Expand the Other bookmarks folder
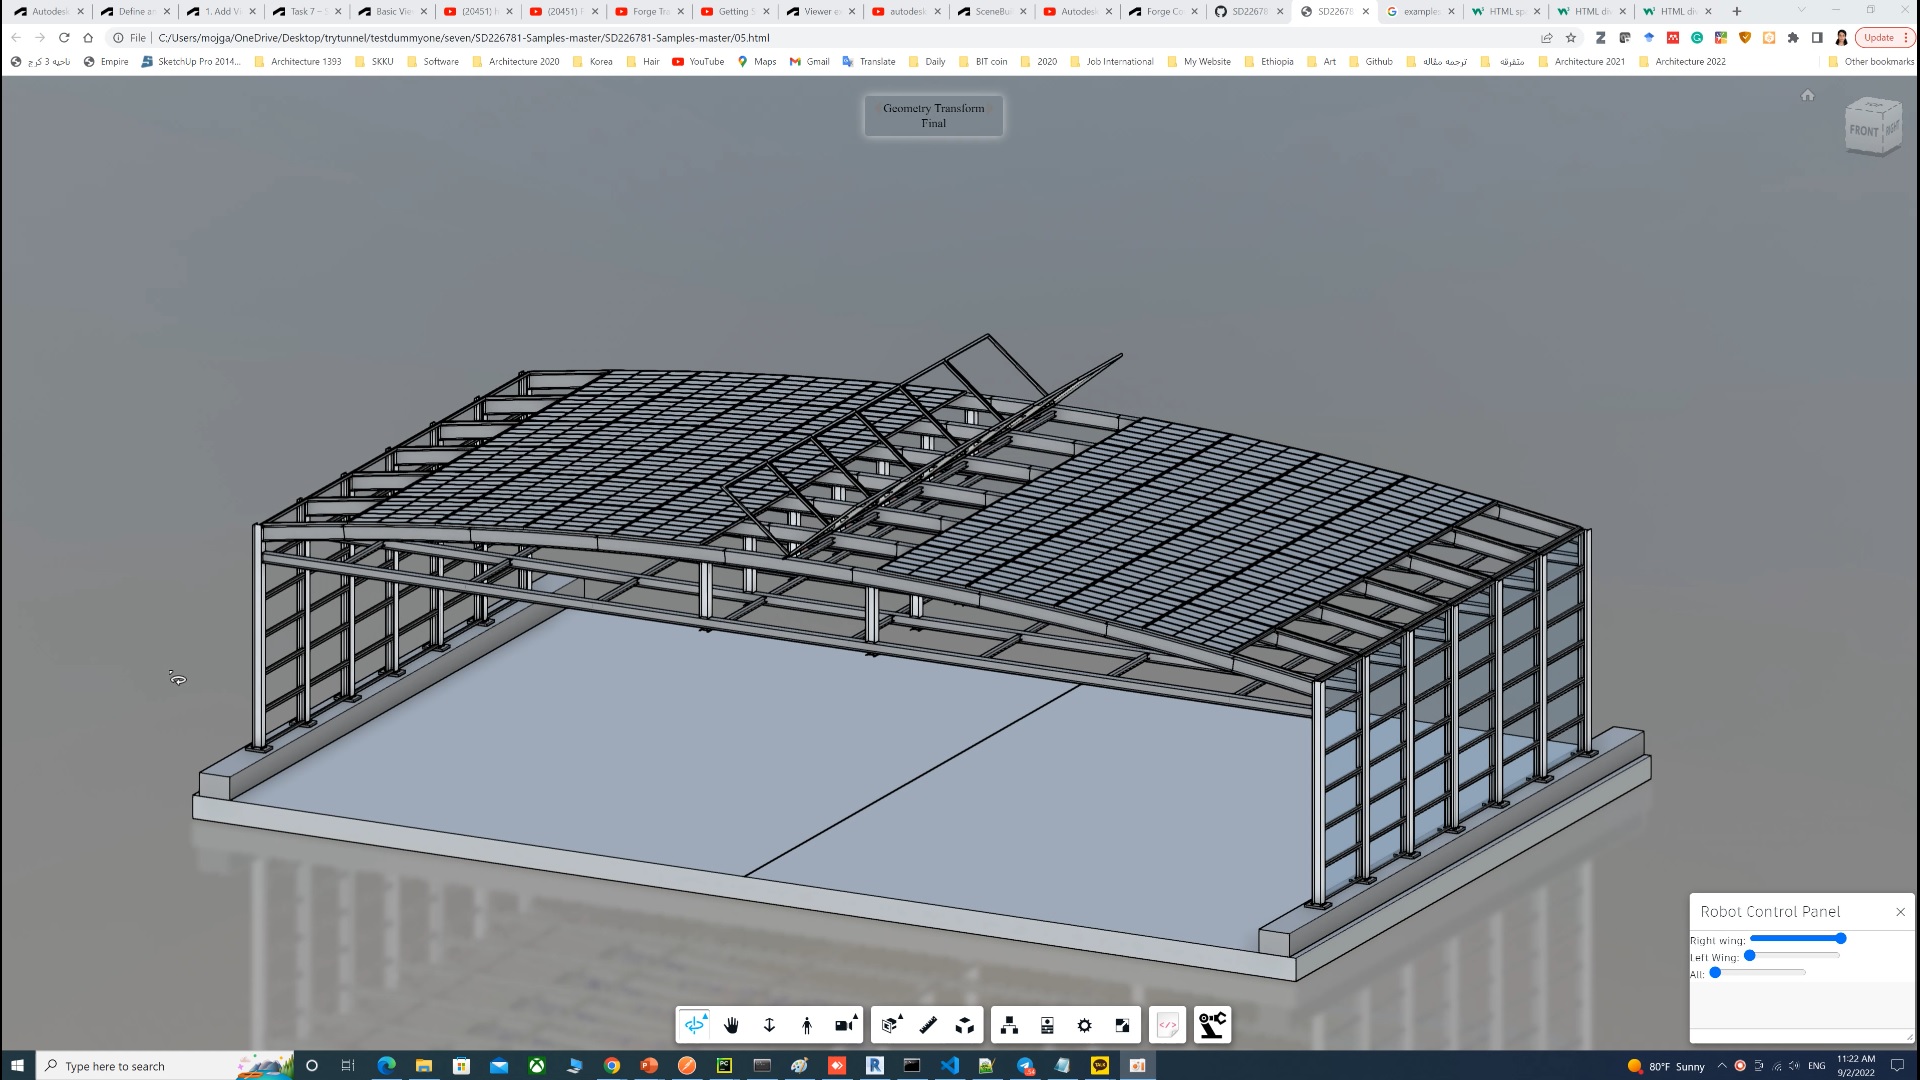Viewport: 1920px width, 1080px height. tap(1870, 62)
